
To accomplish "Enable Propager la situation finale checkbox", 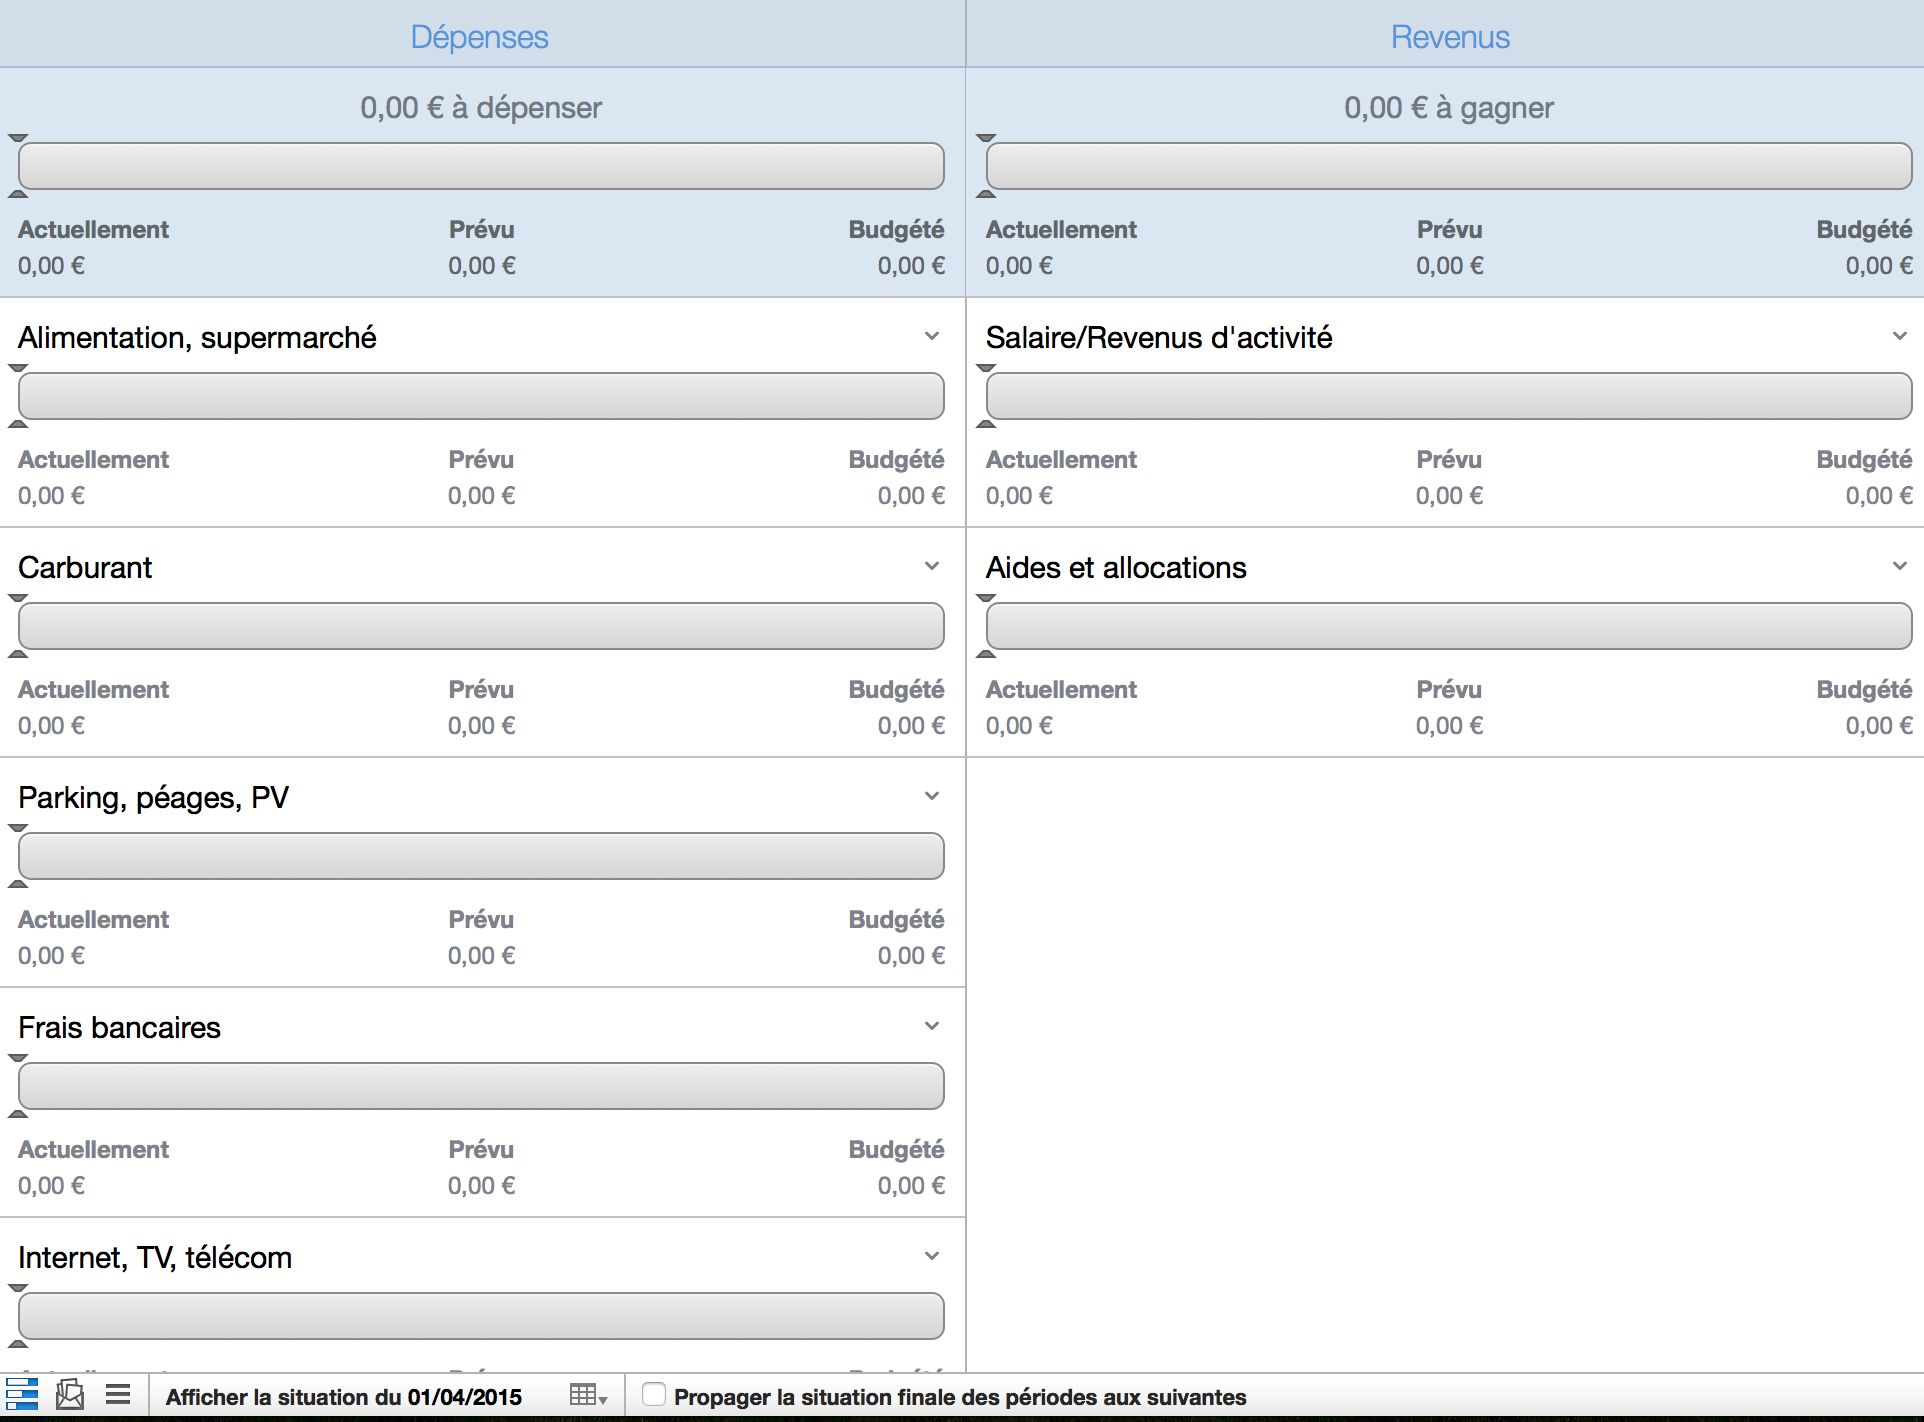I will (x=654, y=1394).
